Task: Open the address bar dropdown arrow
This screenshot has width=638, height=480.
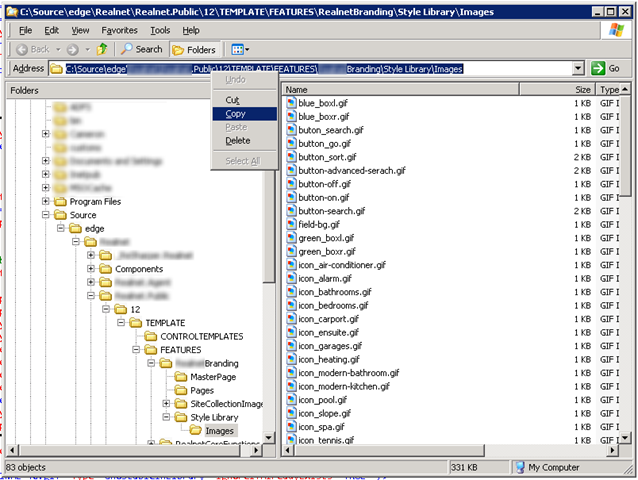Action: (578, 68)
